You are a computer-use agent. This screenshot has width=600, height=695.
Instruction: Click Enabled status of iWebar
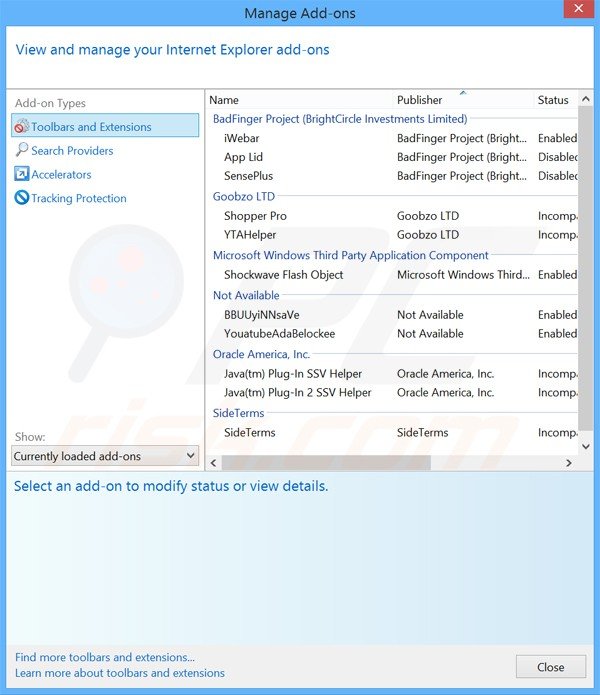(557, 138)
